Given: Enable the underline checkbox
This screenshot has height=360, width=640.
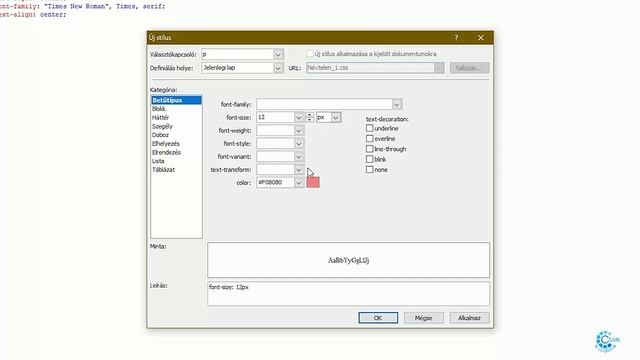Looking at the screenshot, I should [x=369, y=128].
